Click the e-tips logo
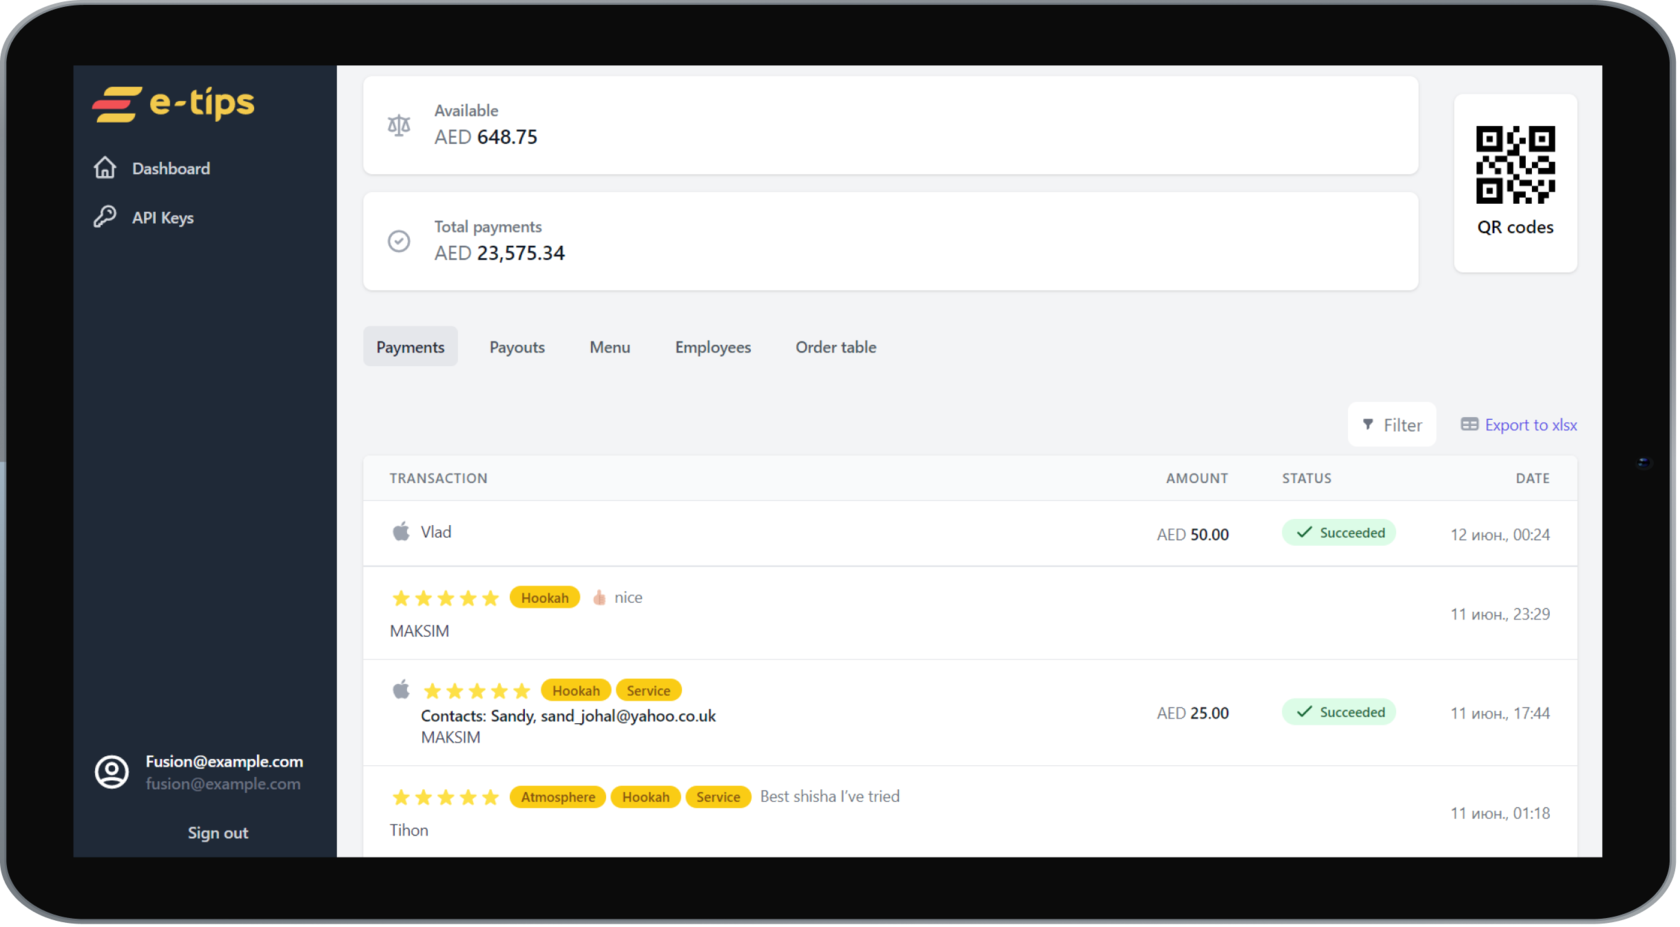Screen dimensions: 1680x927 click(174, 103)
